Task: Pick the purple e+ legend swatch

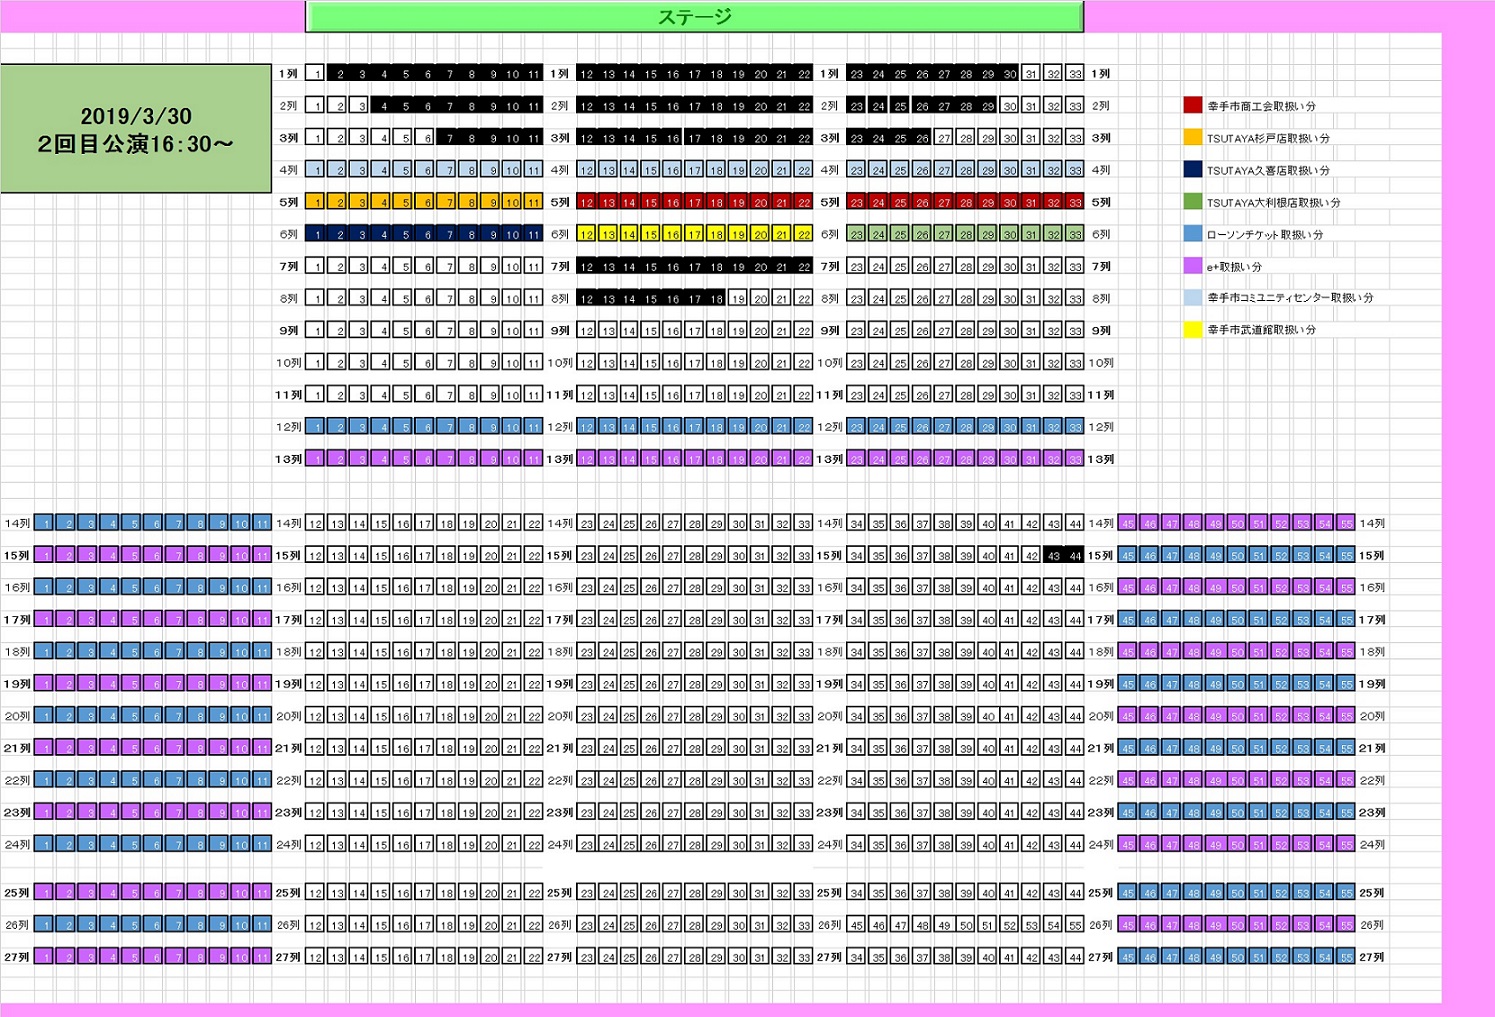Action: click(1192, 266)
